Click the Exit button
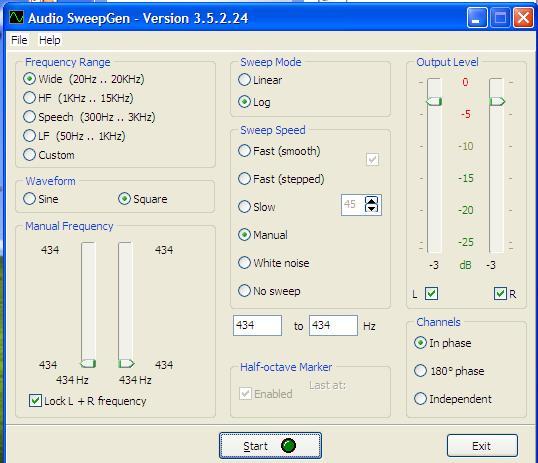Image resolution: width=538 pixels, height=463 pixels. (482, 445)
